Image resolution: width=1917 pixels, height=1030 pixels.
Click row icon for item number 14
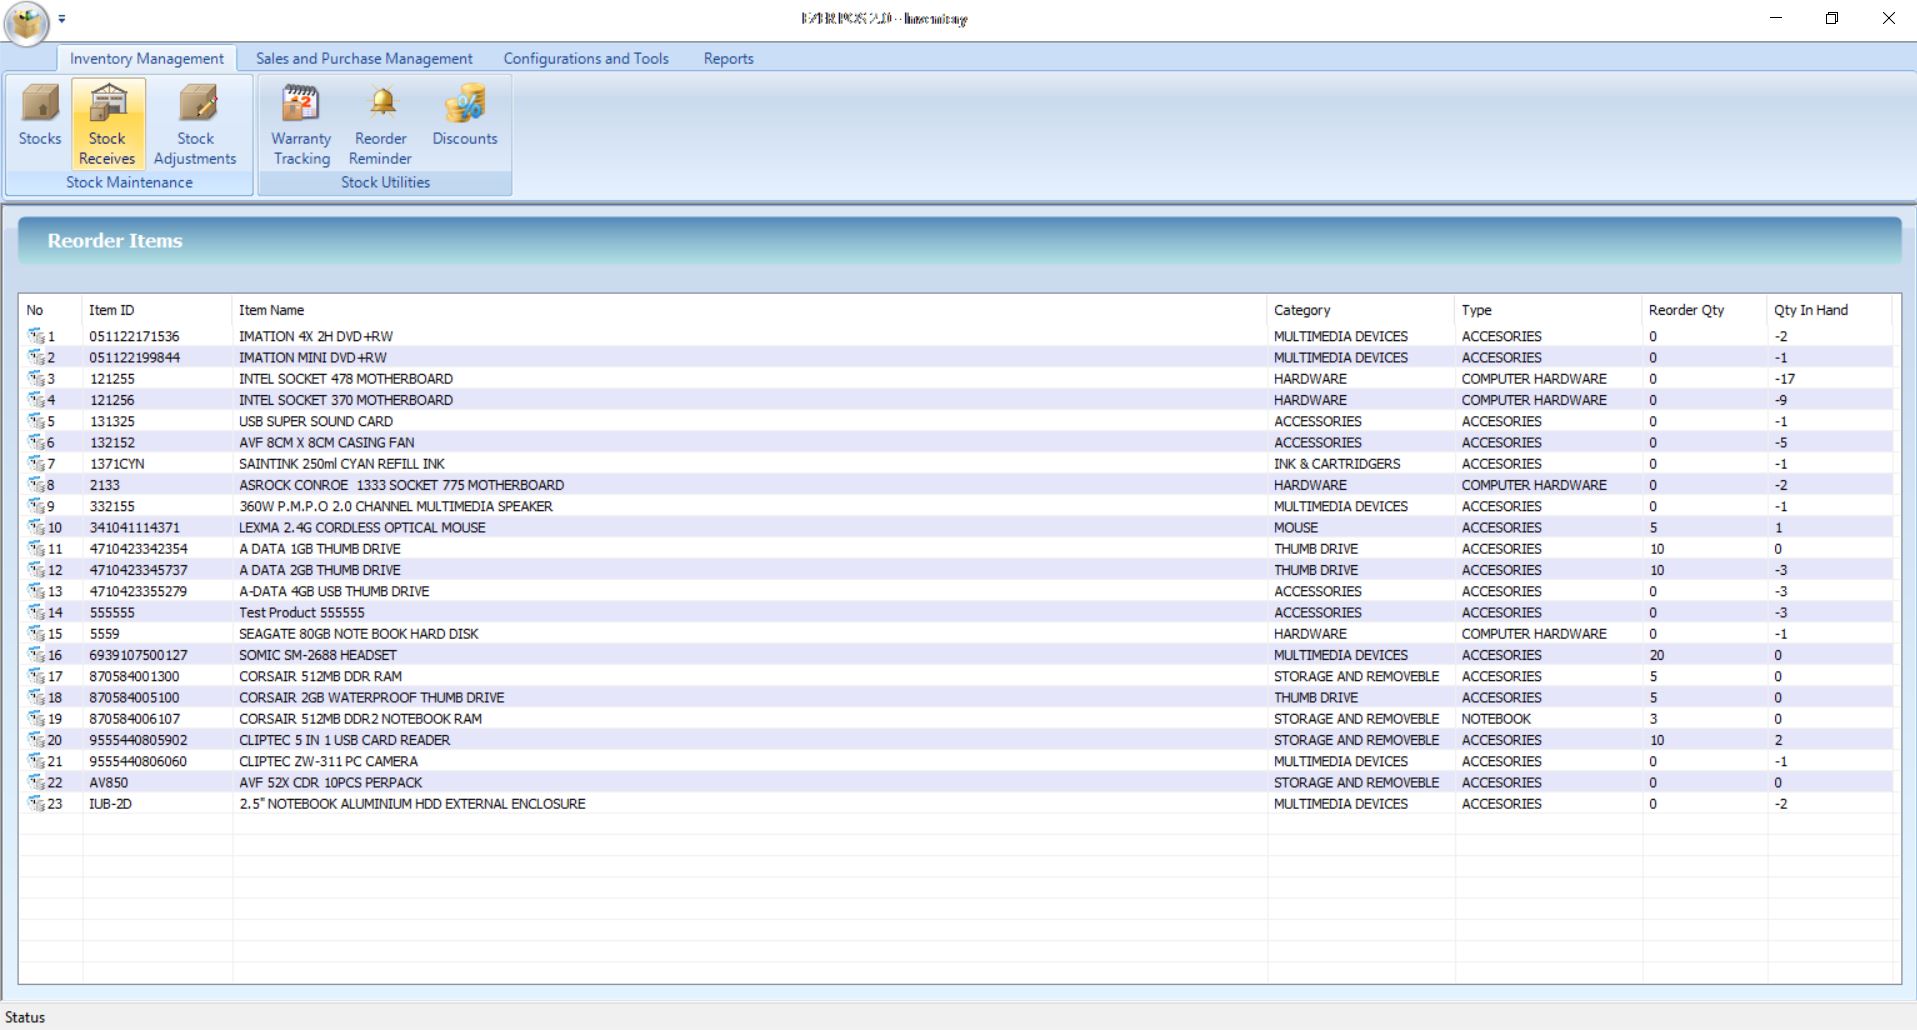click(x=36, y=612)
